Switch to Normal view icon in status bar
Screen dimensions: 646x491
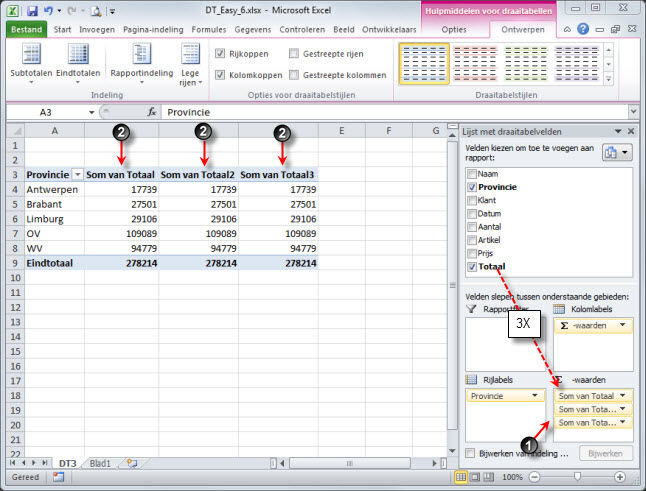click(461, 477)
